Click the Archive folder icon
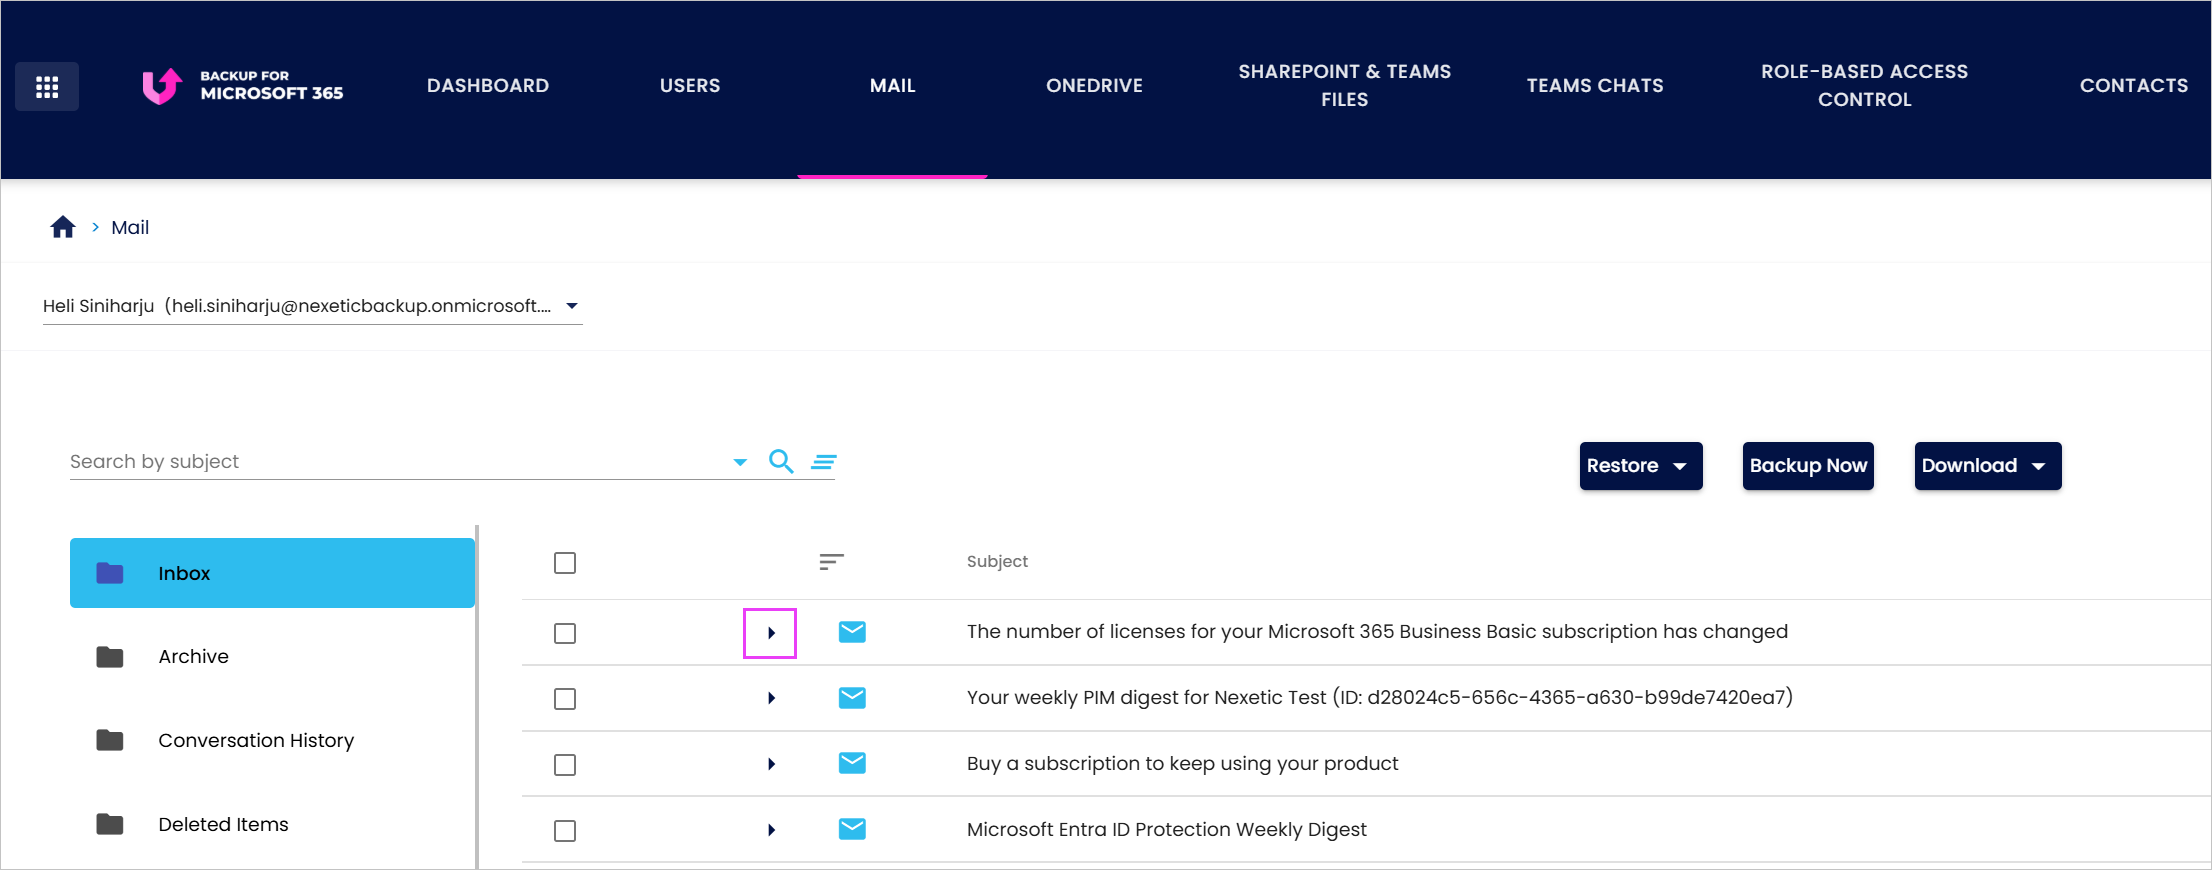The height and width of the screenshot is (870, 2212). pos(110,657)
